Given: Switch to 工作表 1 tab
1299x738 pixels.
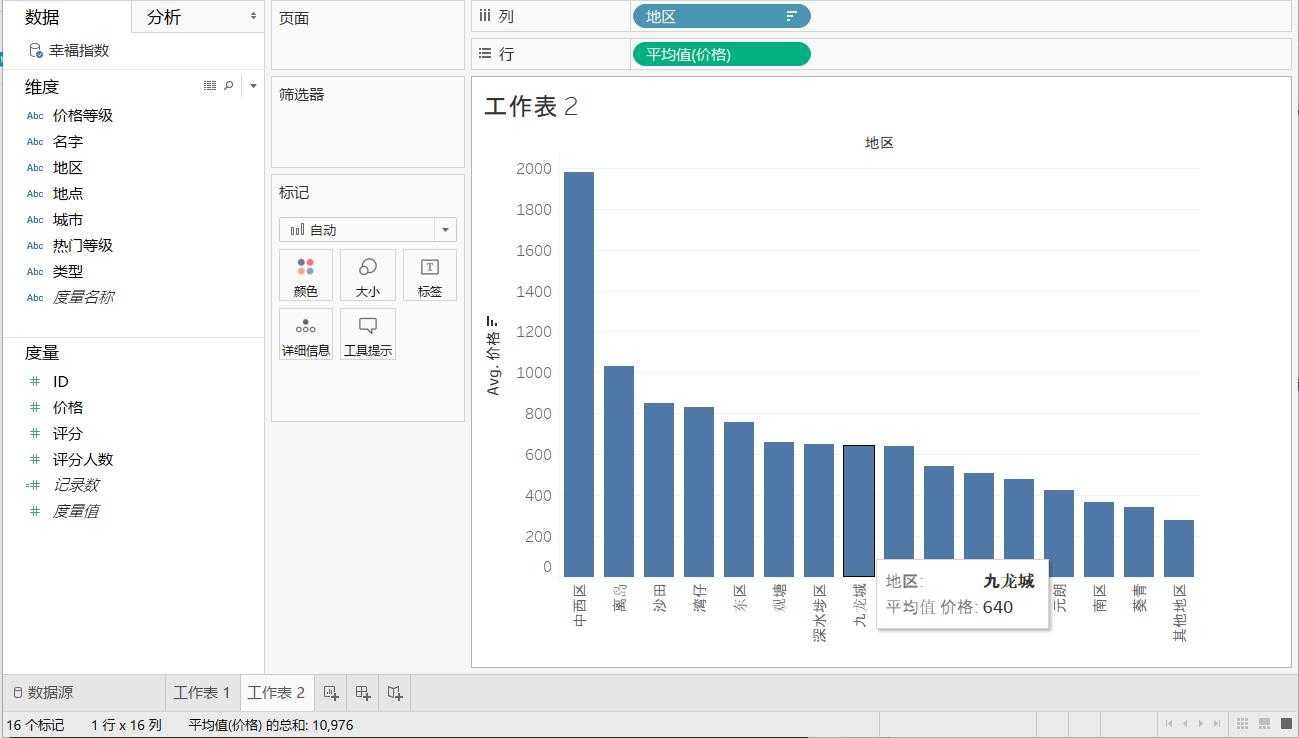Looking at the screenshot, I should [x=202, y=692].
